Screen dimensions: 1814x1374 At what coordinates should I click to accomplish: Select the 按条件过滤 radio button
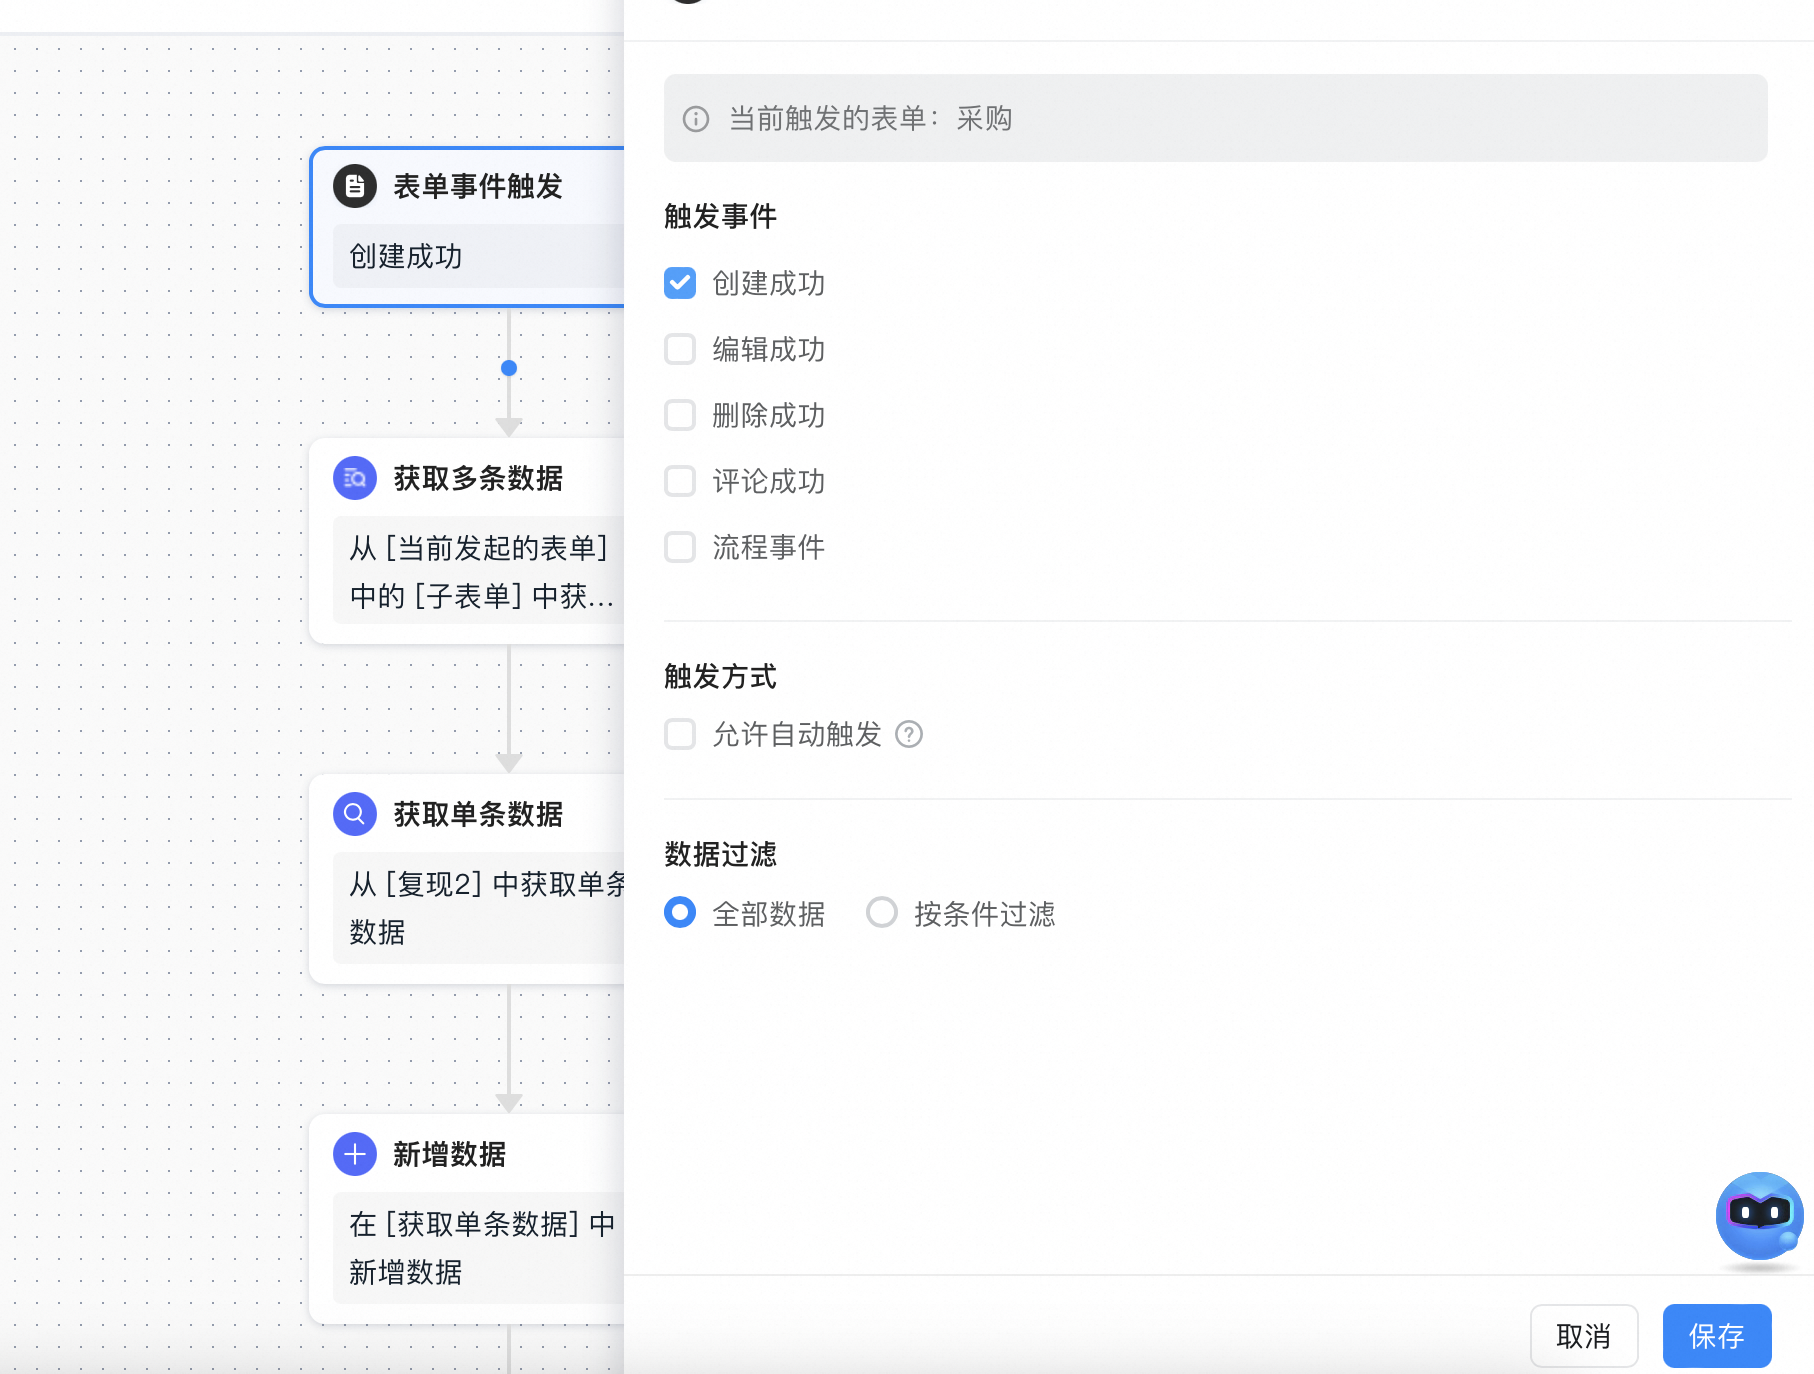pos(882,912)
